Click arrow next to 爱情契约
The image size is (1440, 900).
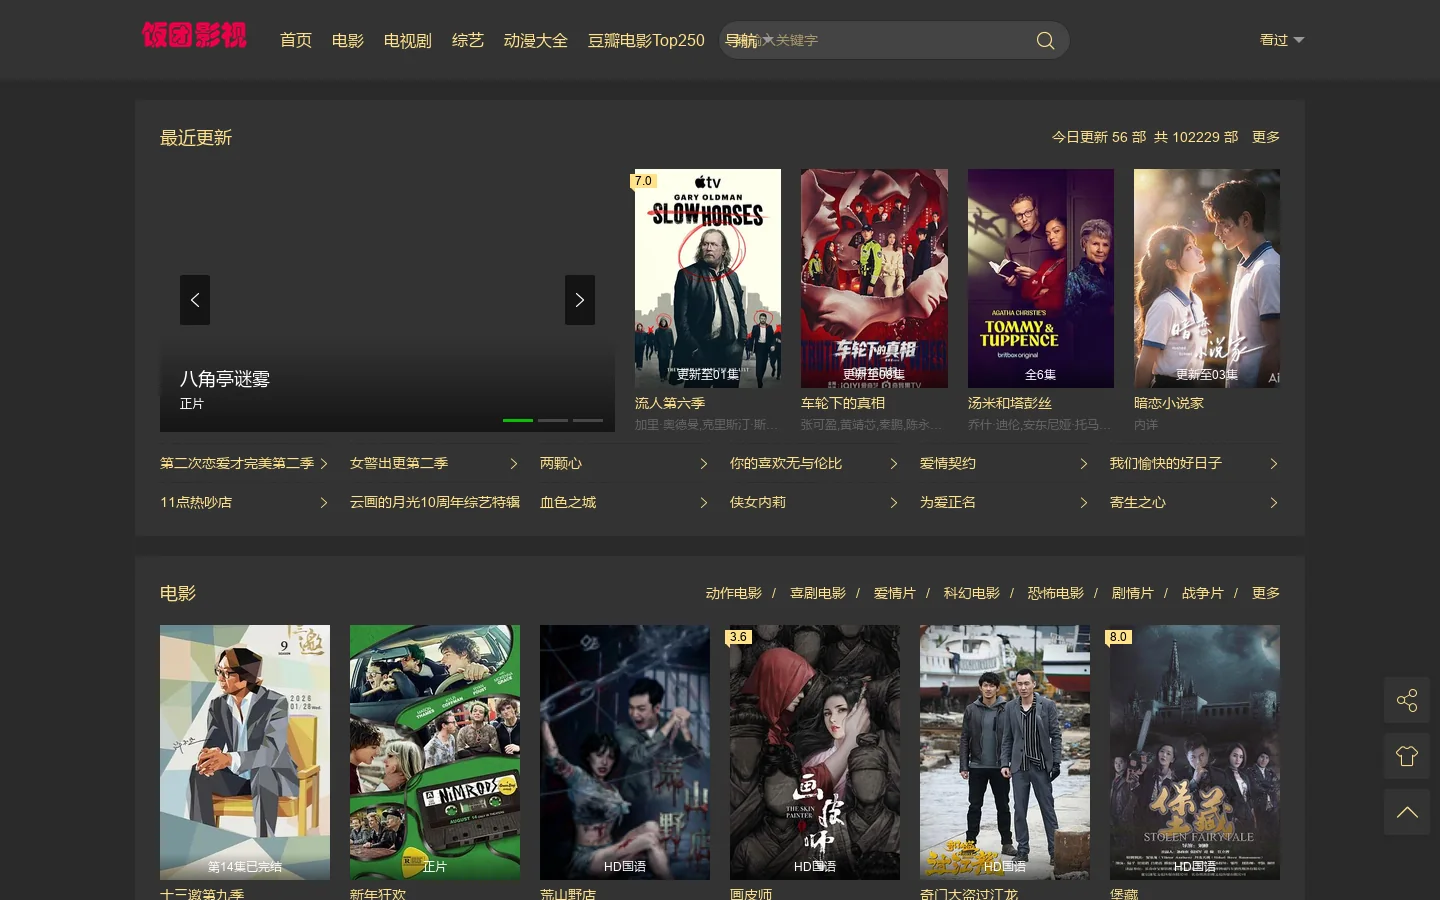click(x=1084, y=464)
